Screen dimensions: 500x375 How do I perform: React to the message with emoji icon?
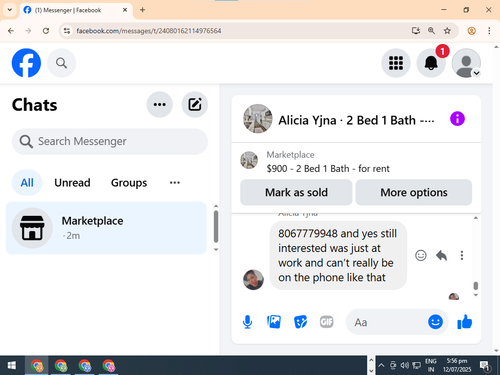tap(421, 255)
